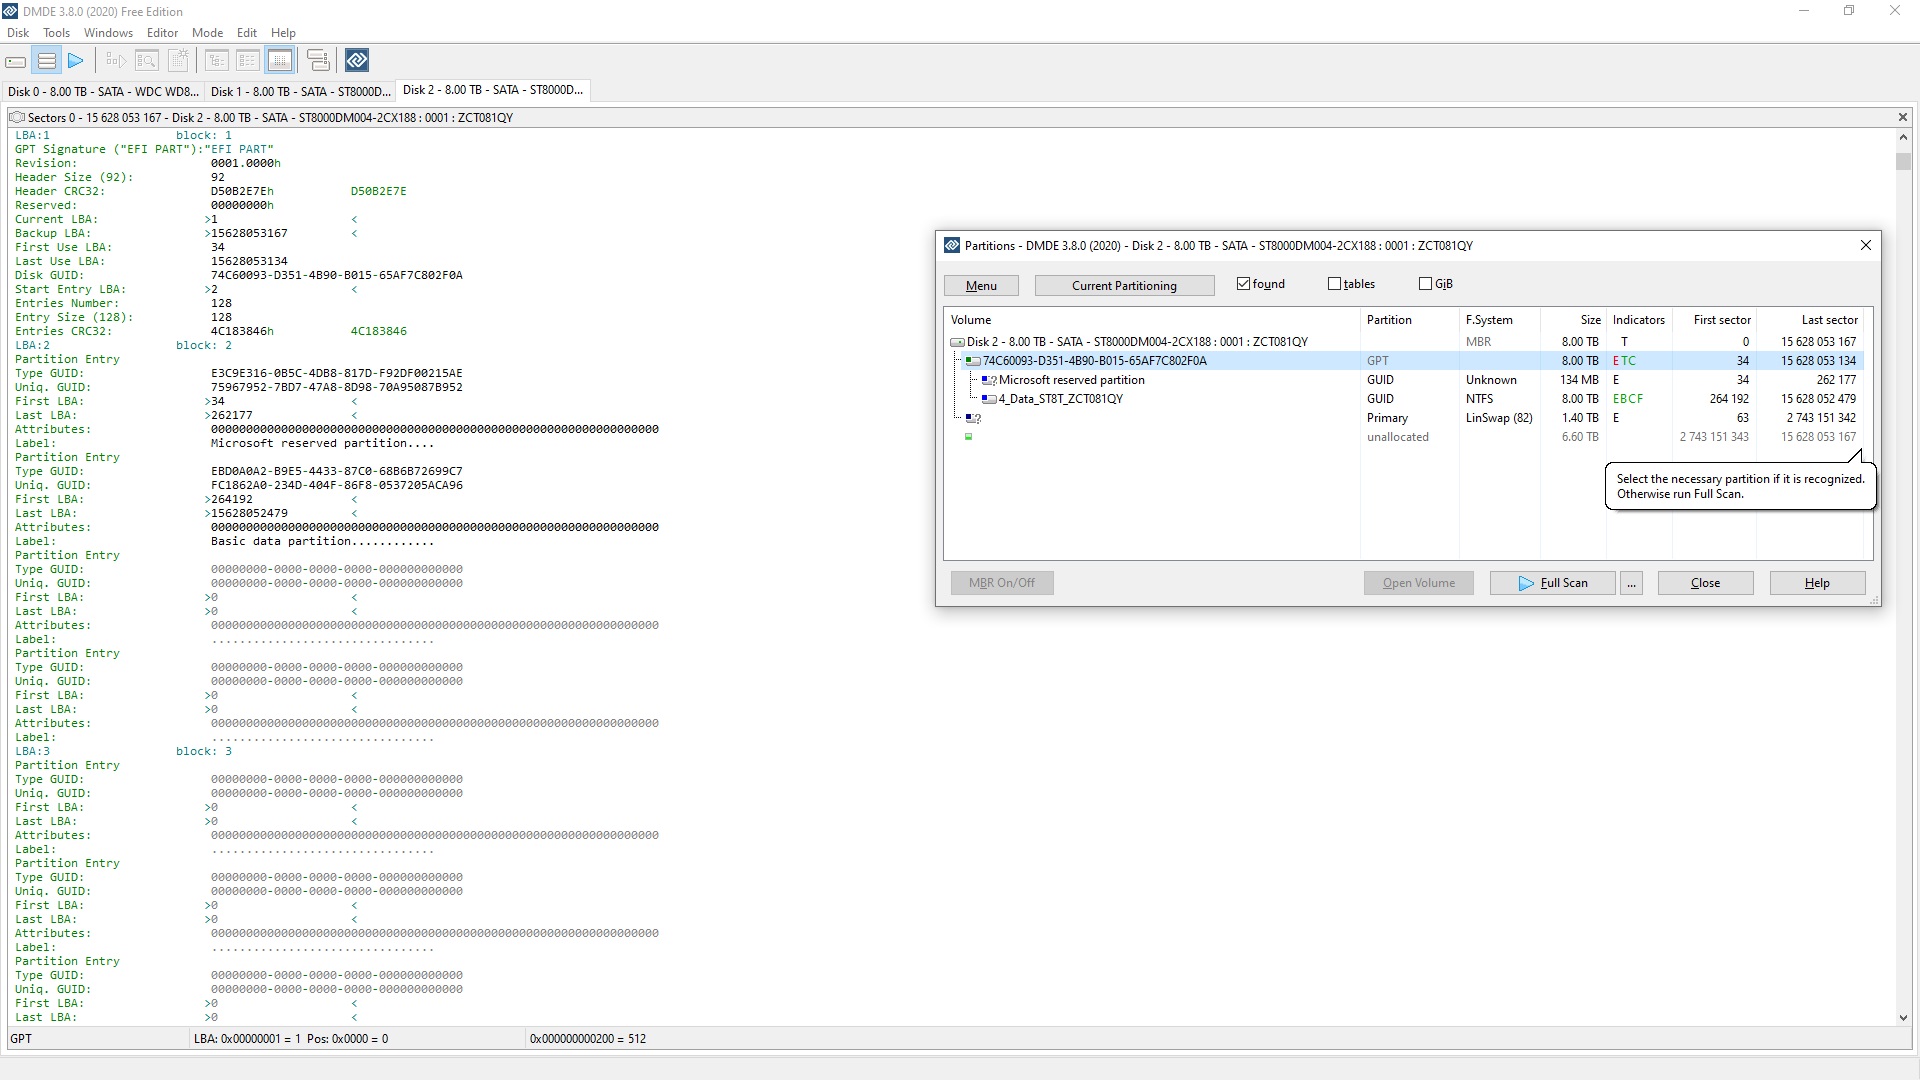Start a Full Scan
The height and width of the screenshot is (1080, 1920).
point(1552,583)
